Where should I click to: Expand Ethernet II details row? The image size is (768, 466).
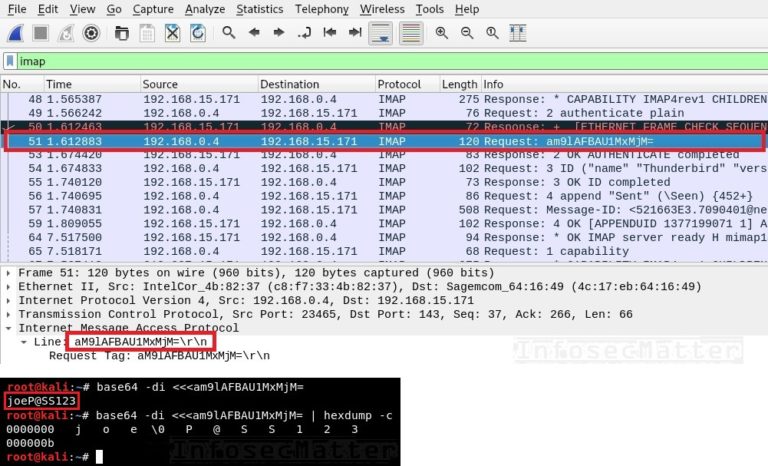pos(9,287)
